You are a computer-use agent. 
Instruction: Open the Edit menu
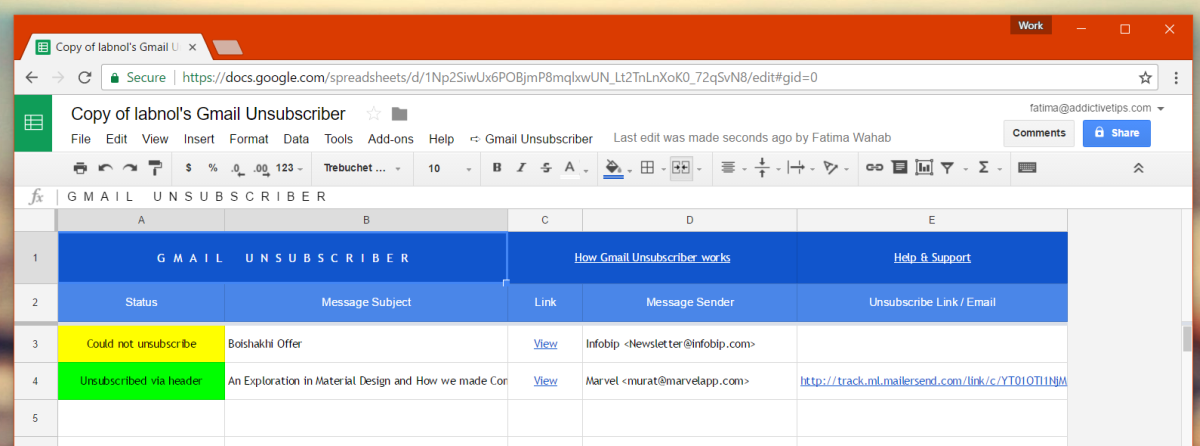coord(116,139)
